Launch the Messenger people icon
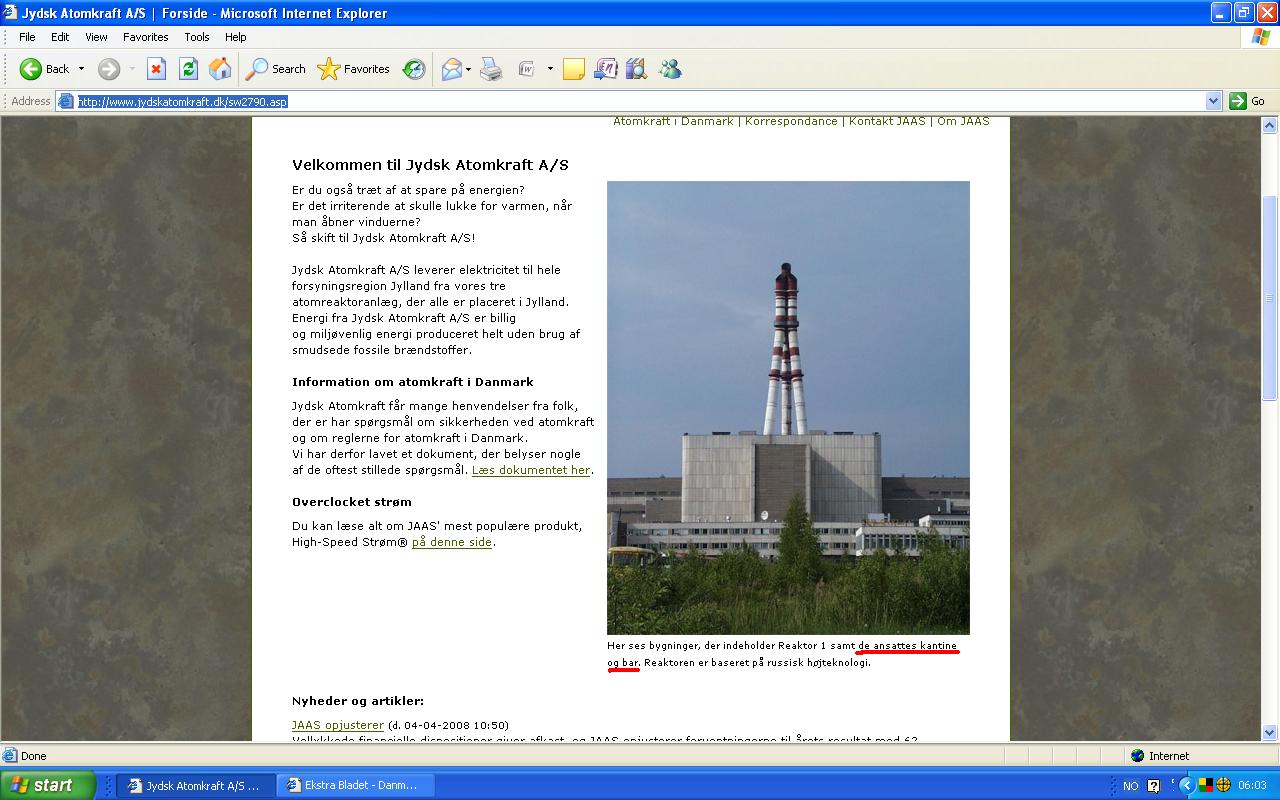This screenshot has width=1280, height=800. click(670, 69)
